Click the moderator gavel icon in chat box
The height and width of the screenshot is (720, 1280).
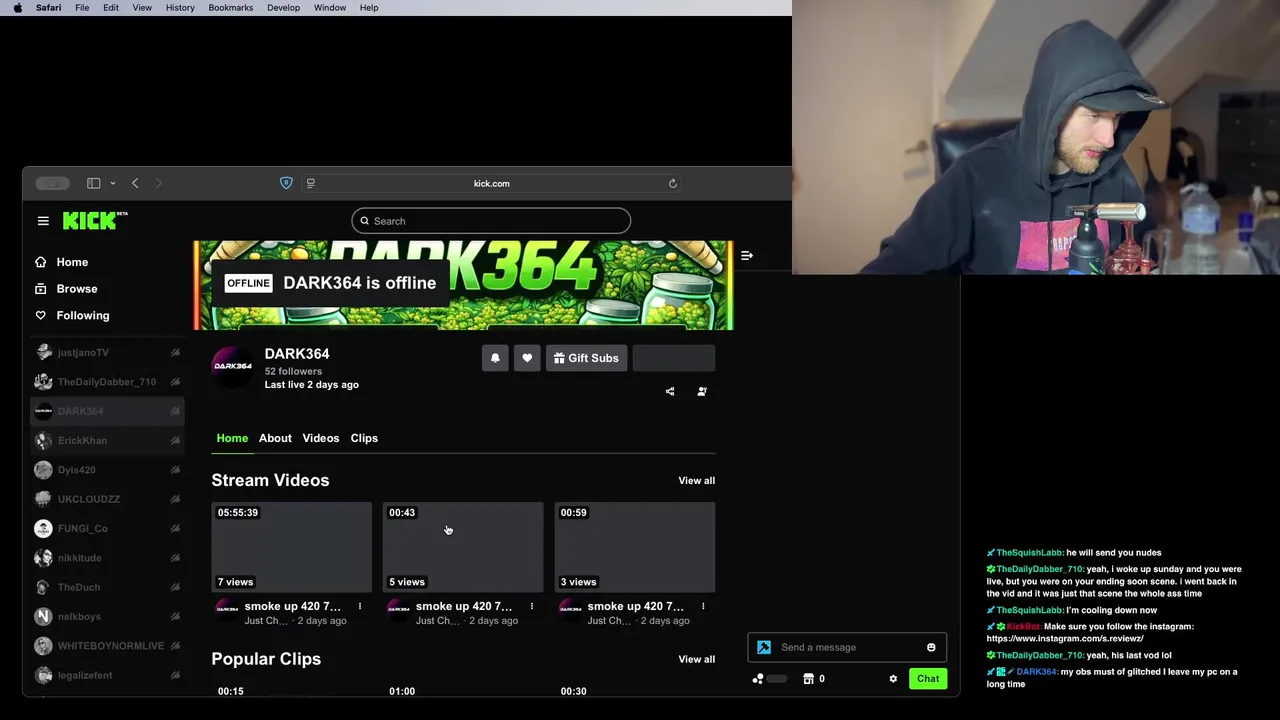coord(764,647)
